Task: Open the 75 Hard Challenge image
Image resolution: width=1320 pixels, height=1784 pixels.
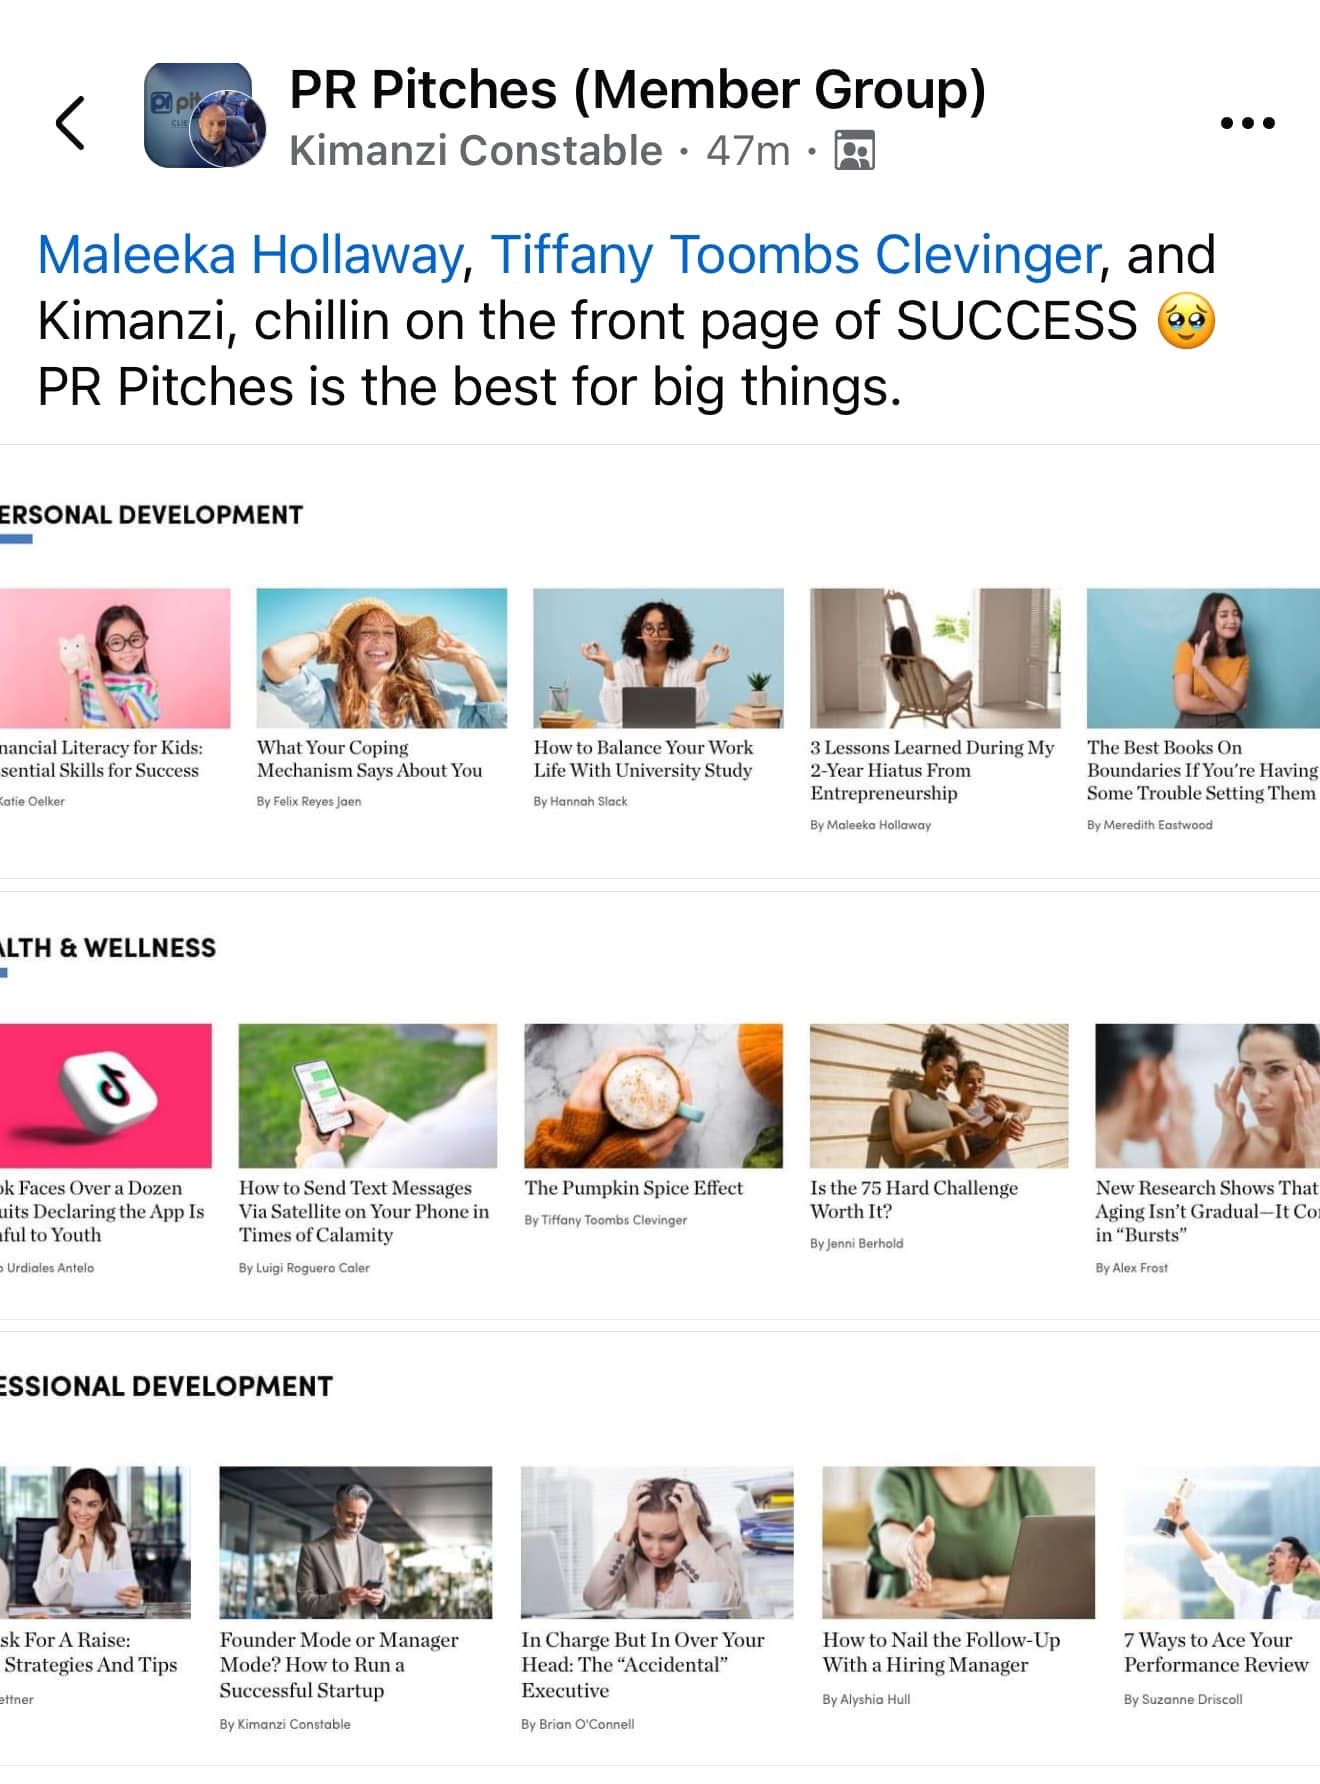Action: [939, 1095]
